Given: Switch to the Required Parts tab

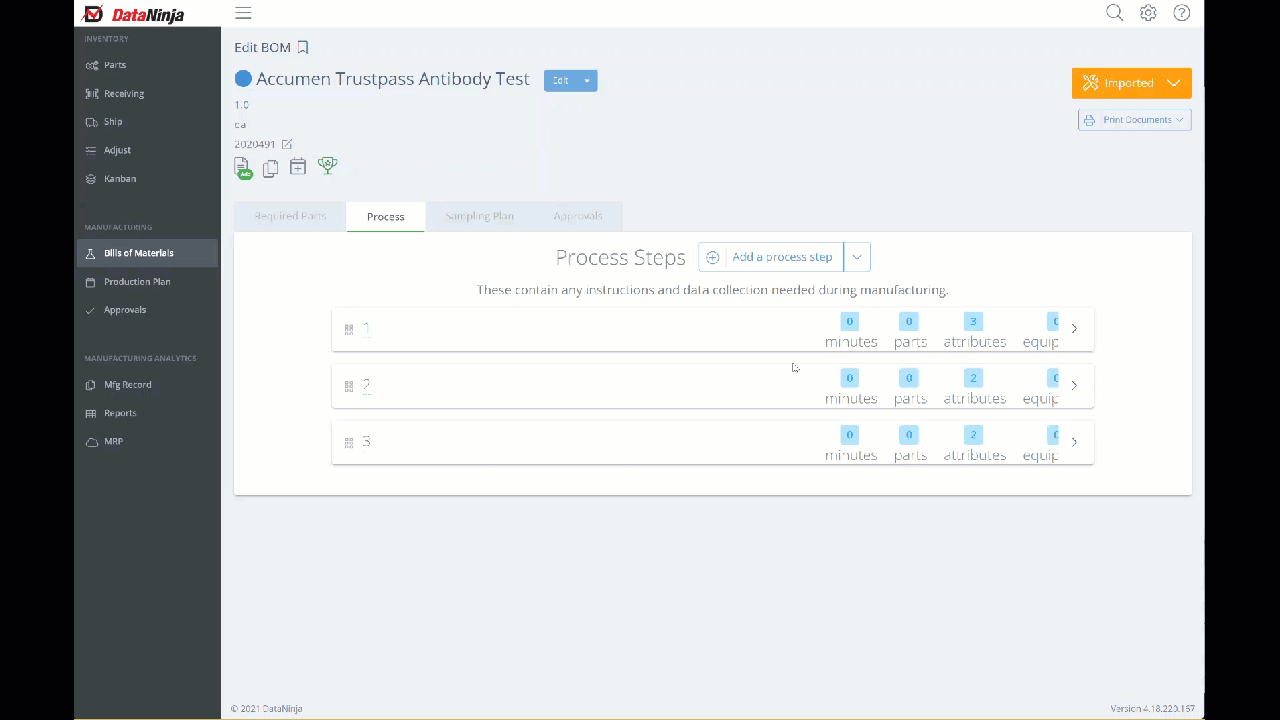Looking at the screenshot, I should tap(290, 216).
